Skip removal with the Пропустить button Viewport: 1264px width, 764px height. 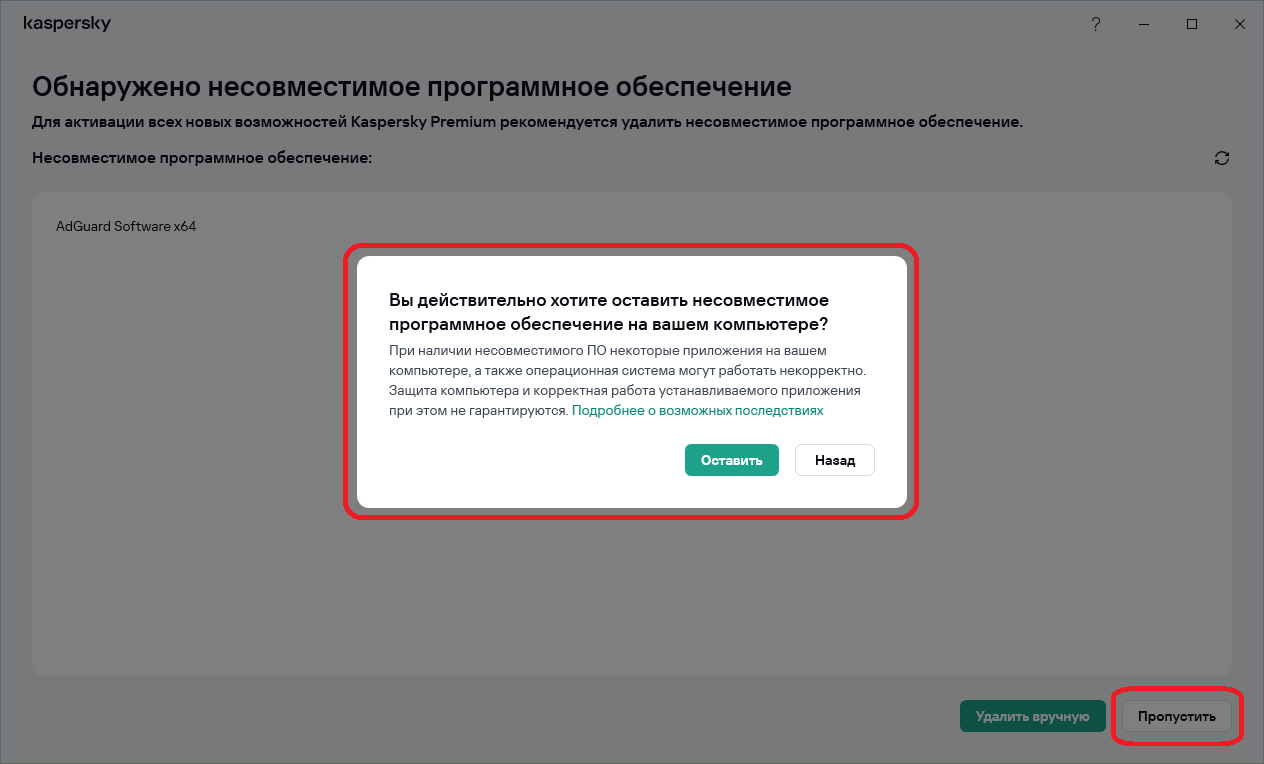(x=1177, y=716)
